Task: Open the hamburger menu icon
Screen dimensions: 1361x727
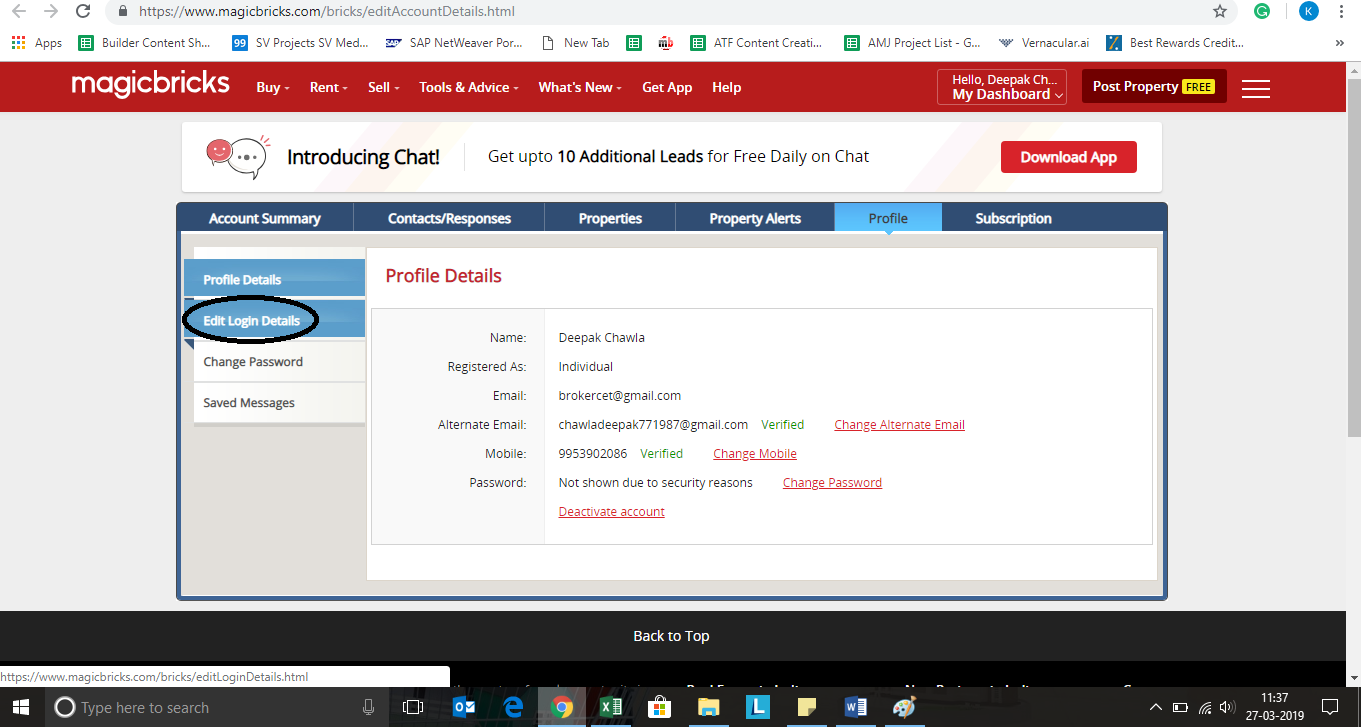Action: pos(1255,88)
